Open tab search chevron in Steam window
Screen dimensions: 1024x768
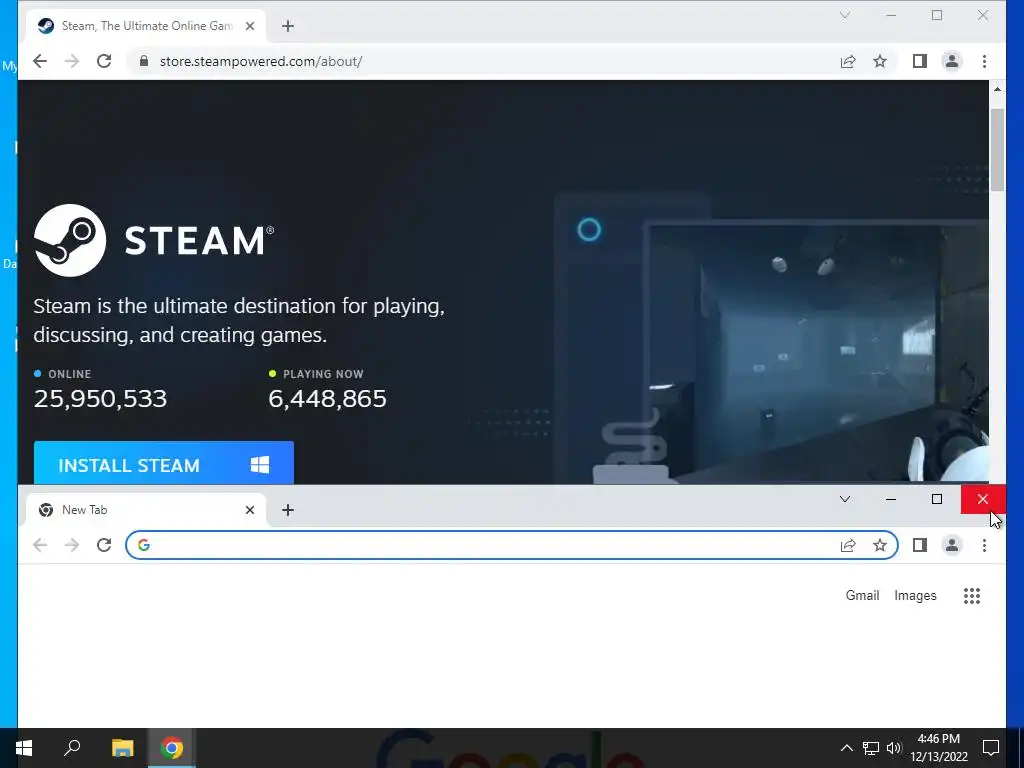click(845, 15)
